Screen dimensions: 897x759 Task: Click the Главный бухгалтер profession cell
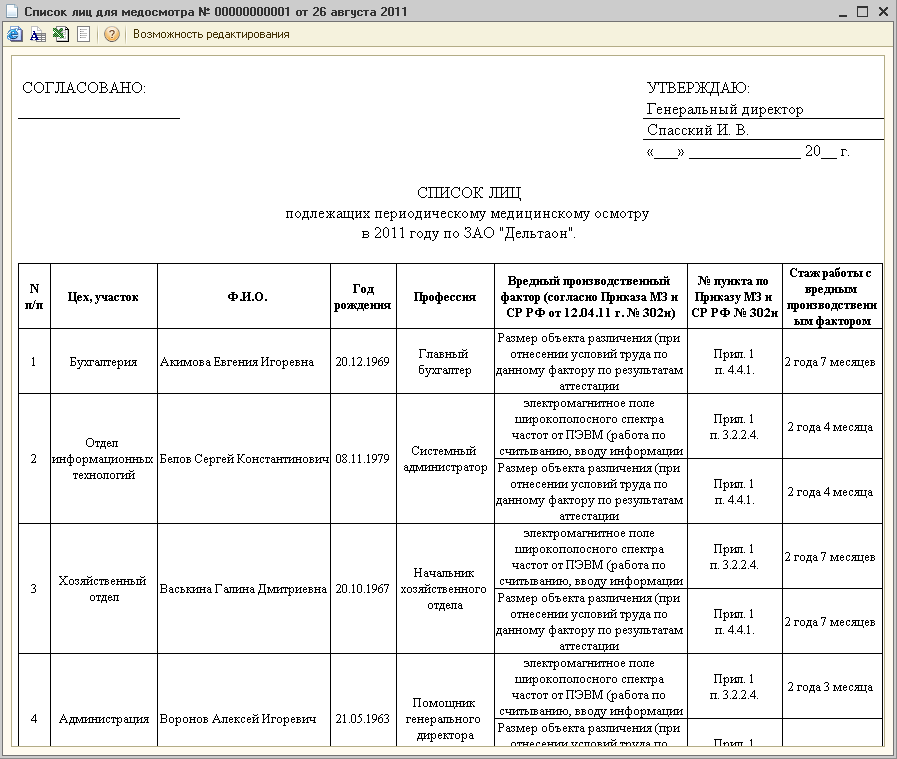coord(445,361)
